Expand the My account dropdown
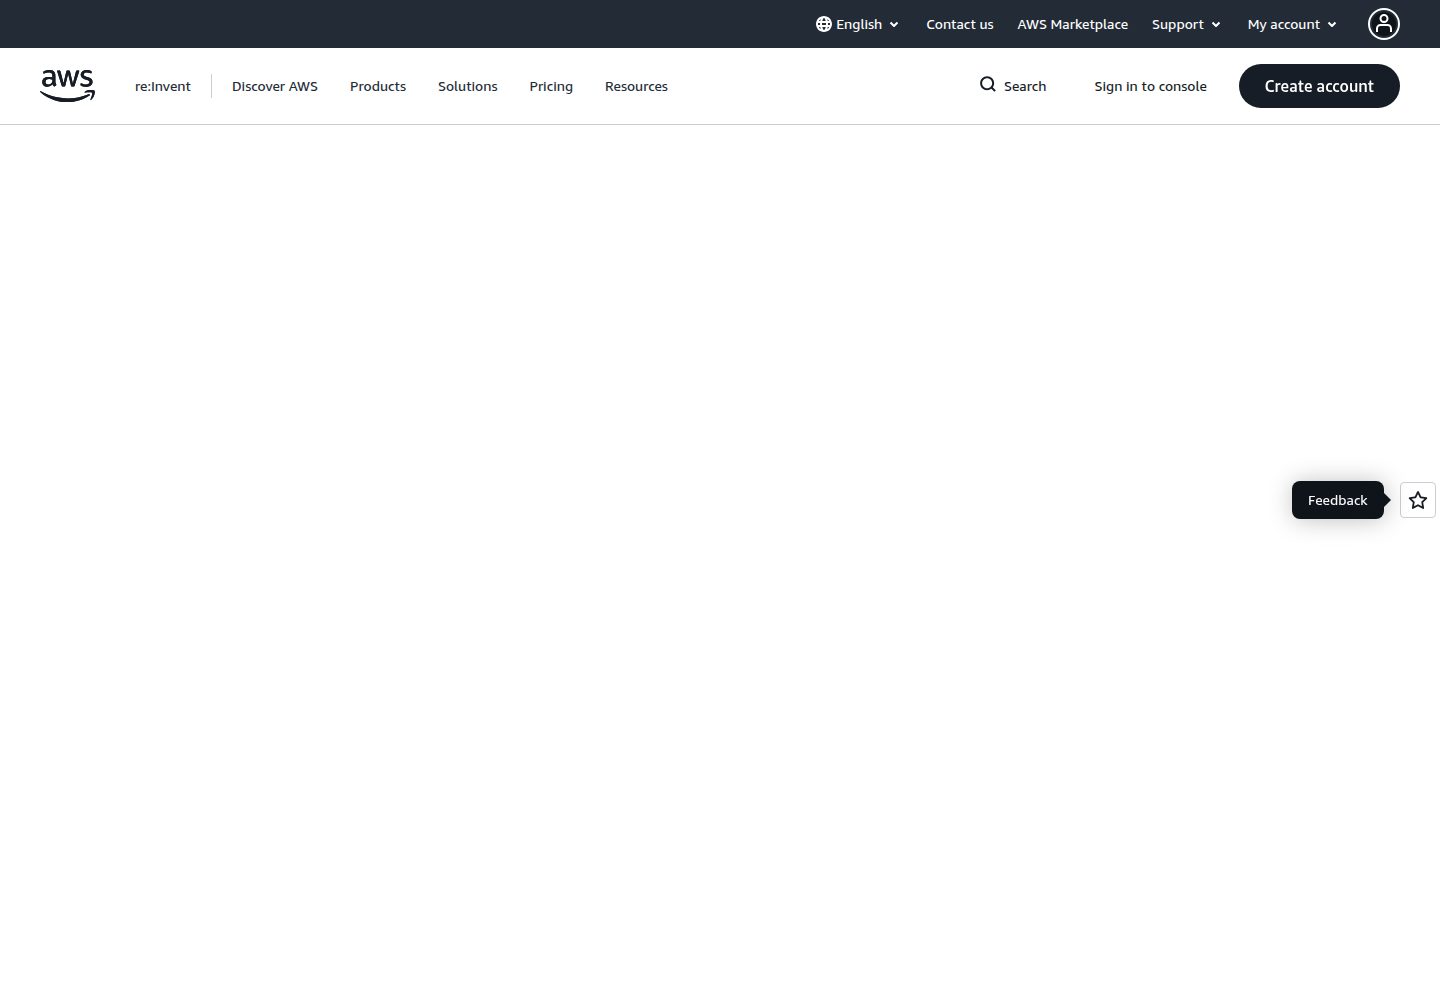Image resolution: width=1440 pixels, height=1000 pixels. (x=1292, y=24)
